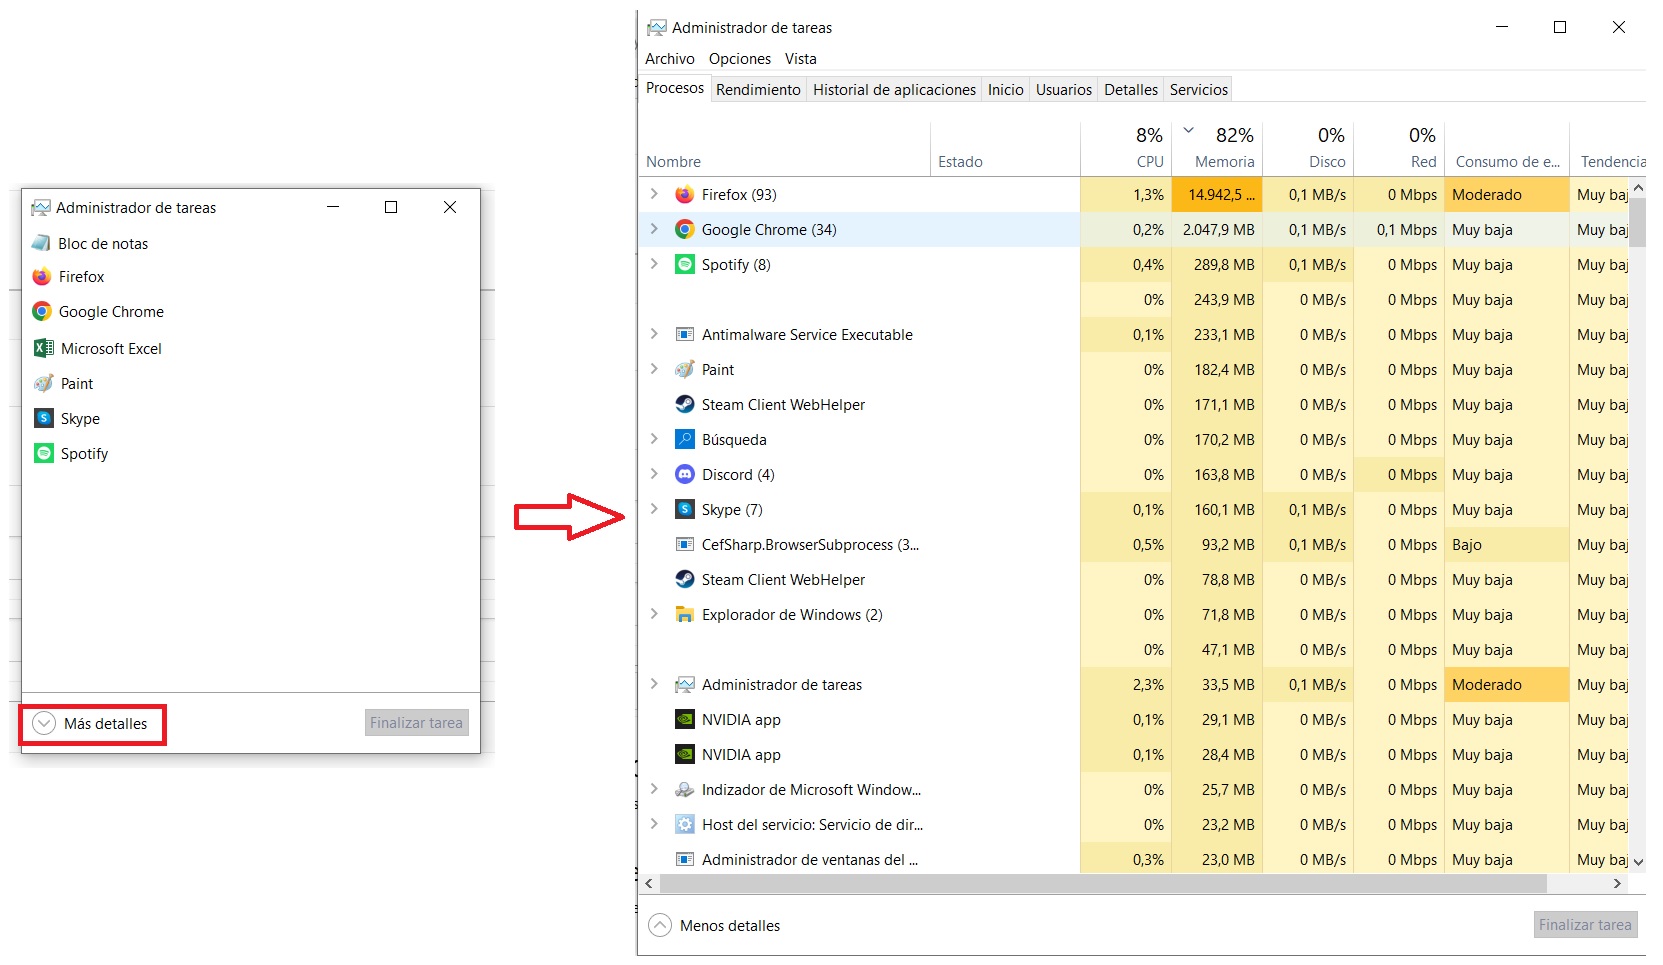Expand the Google Chrome (34) process group
The width and height of the screenshot is (1663, 965).
(654, 229)
